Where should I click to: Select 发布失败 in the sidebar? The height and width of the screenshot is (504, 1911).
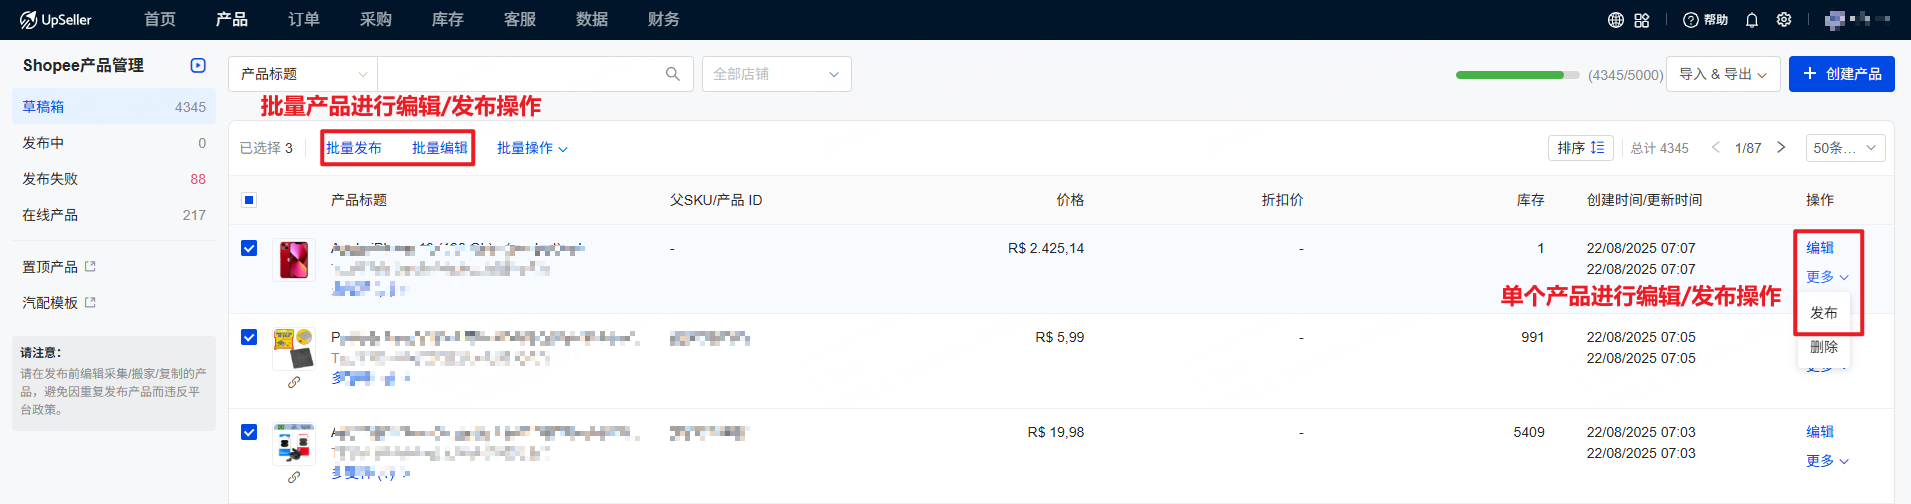(x=50, y=179)
